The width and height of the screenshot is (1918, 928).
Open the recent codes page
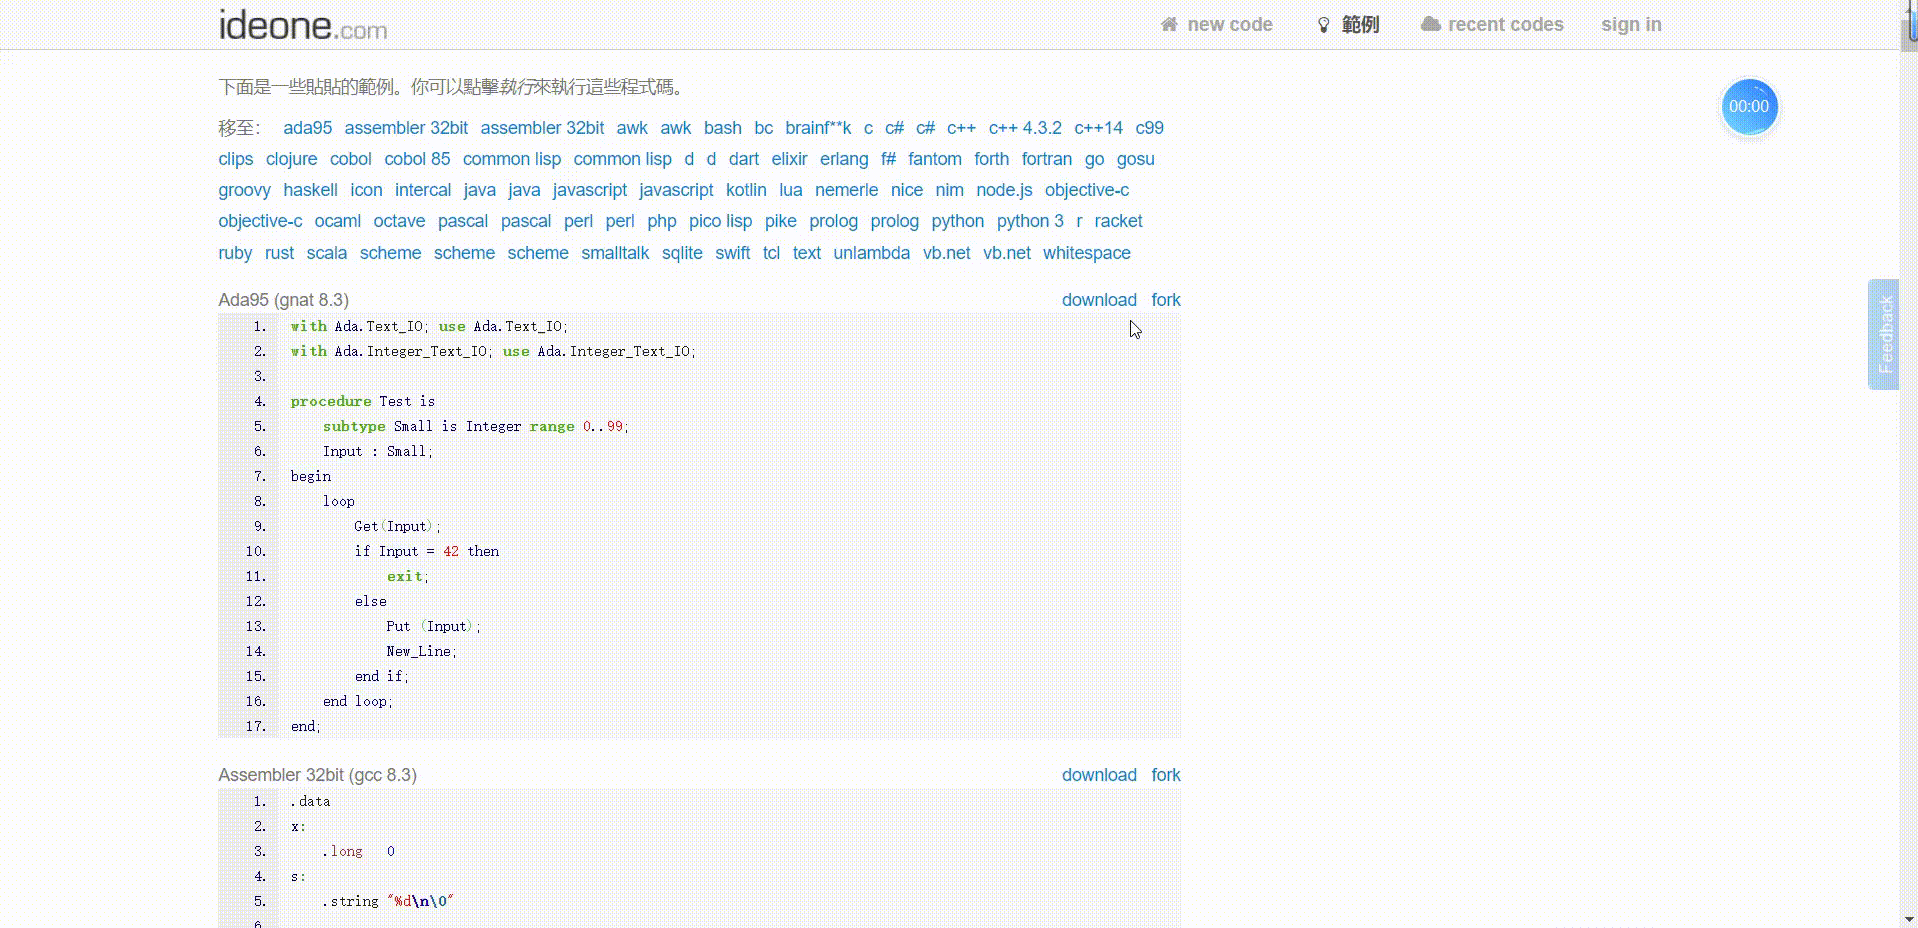pos(1505,24)
